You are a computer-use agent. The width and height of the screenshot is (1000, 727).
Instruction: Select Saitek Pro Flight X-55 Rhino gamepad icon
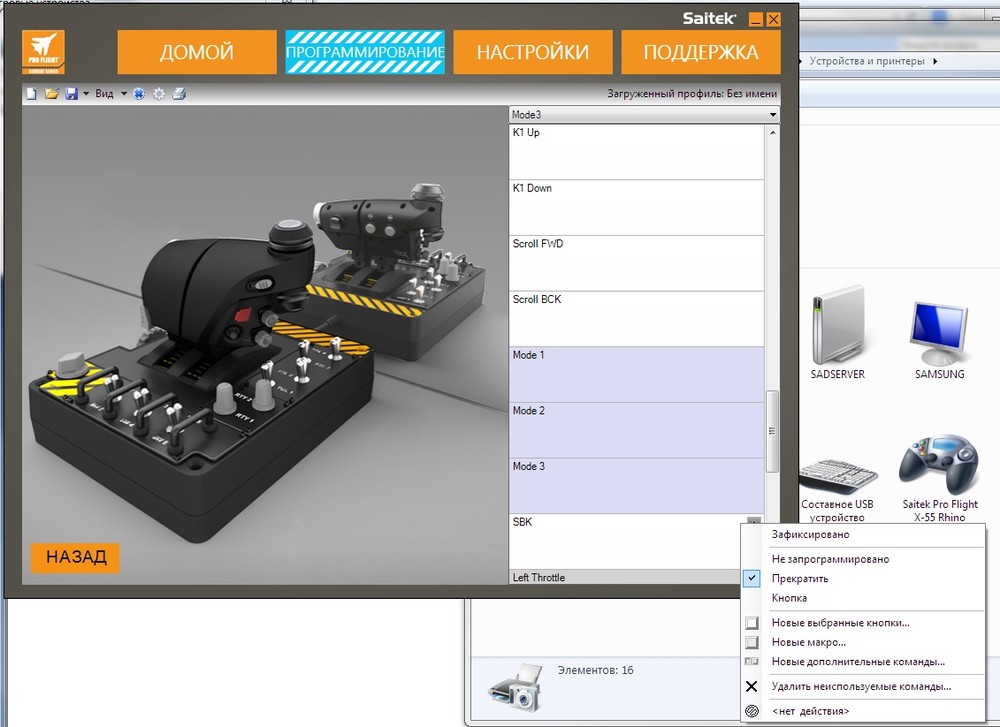[939, 480]
